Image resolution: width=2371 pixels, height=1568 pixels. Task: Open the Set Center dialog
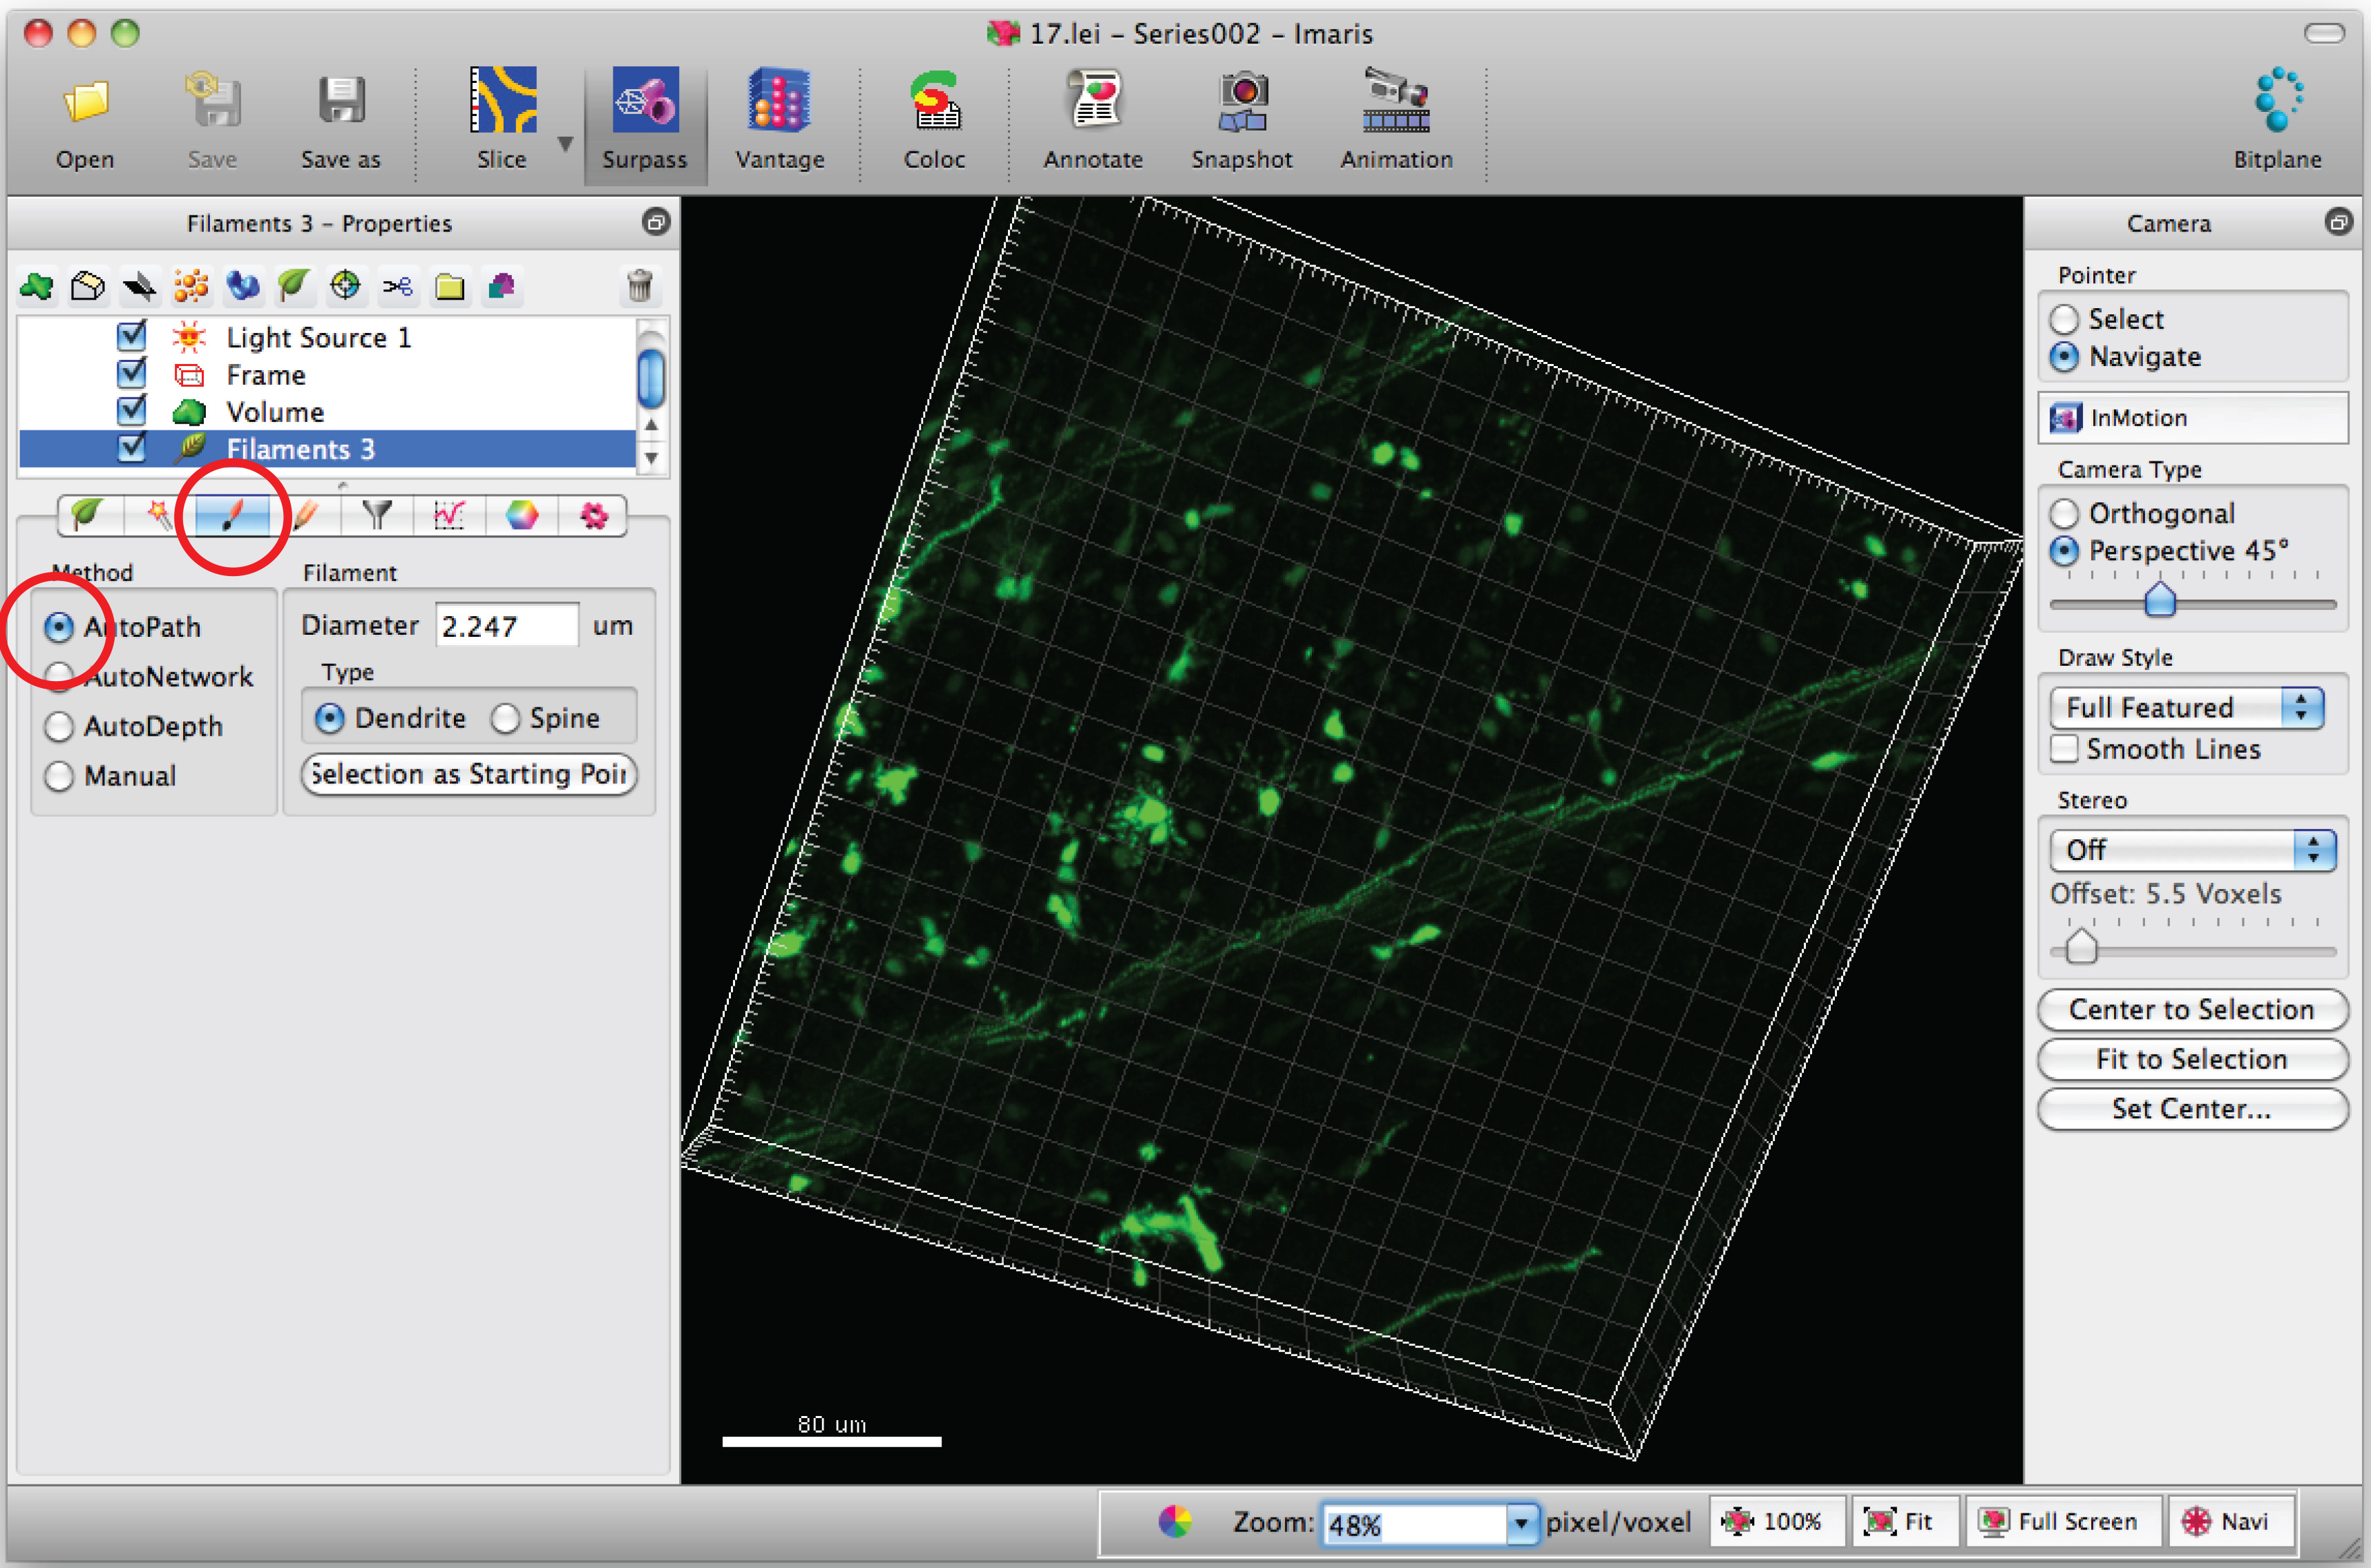[2192, 1109]
